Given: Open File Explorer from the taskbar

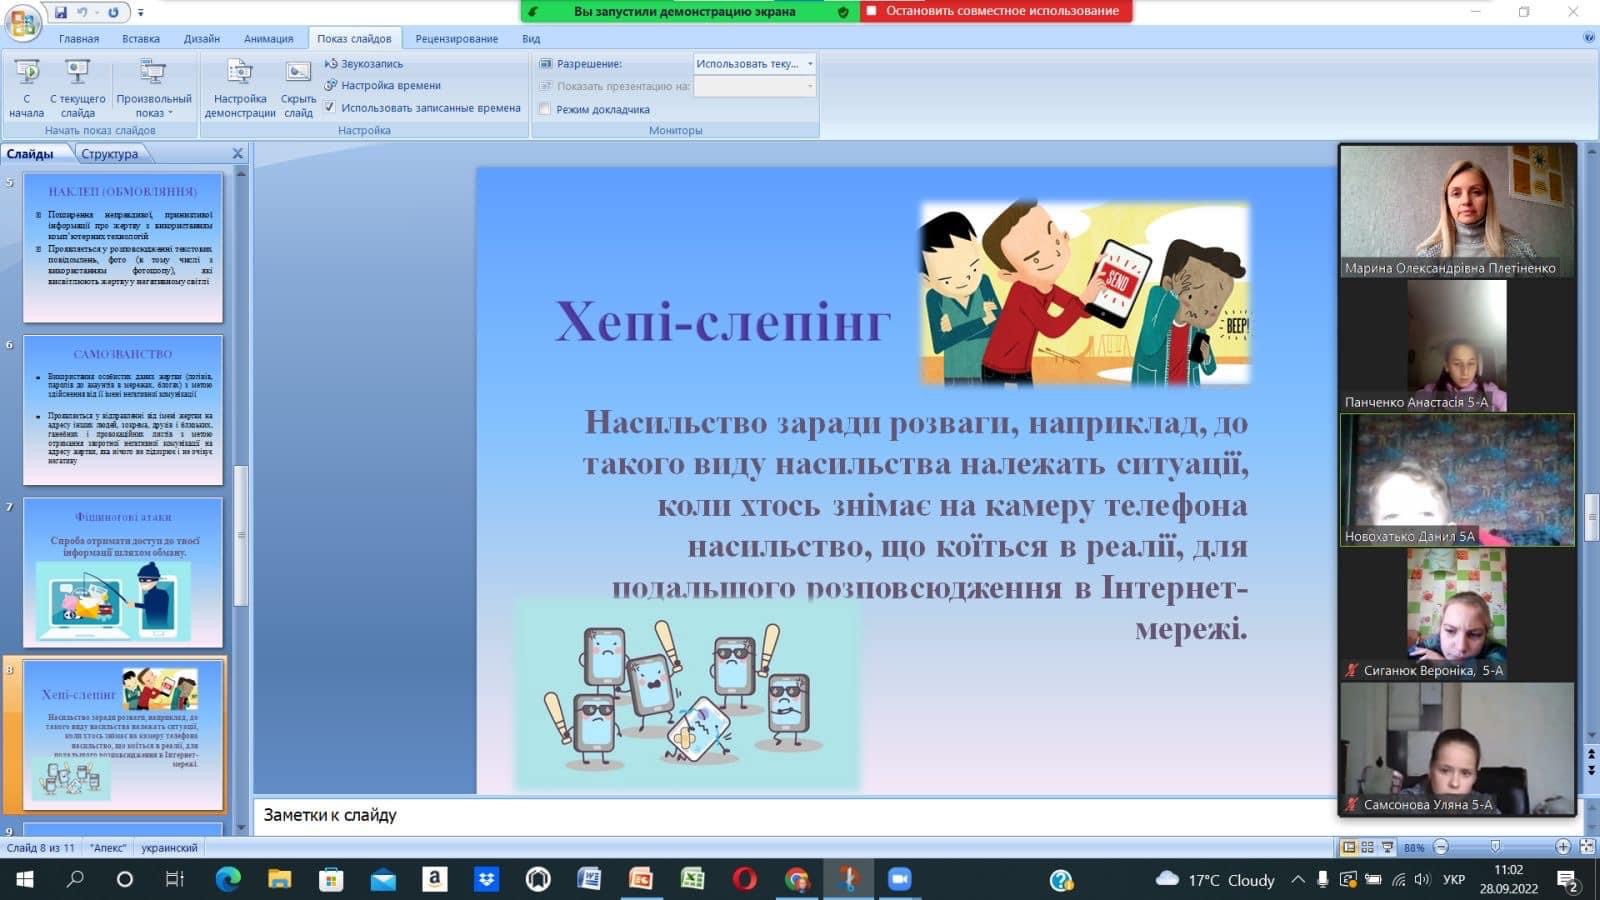Looking at the screenshot, I should [x=279, y=879].
